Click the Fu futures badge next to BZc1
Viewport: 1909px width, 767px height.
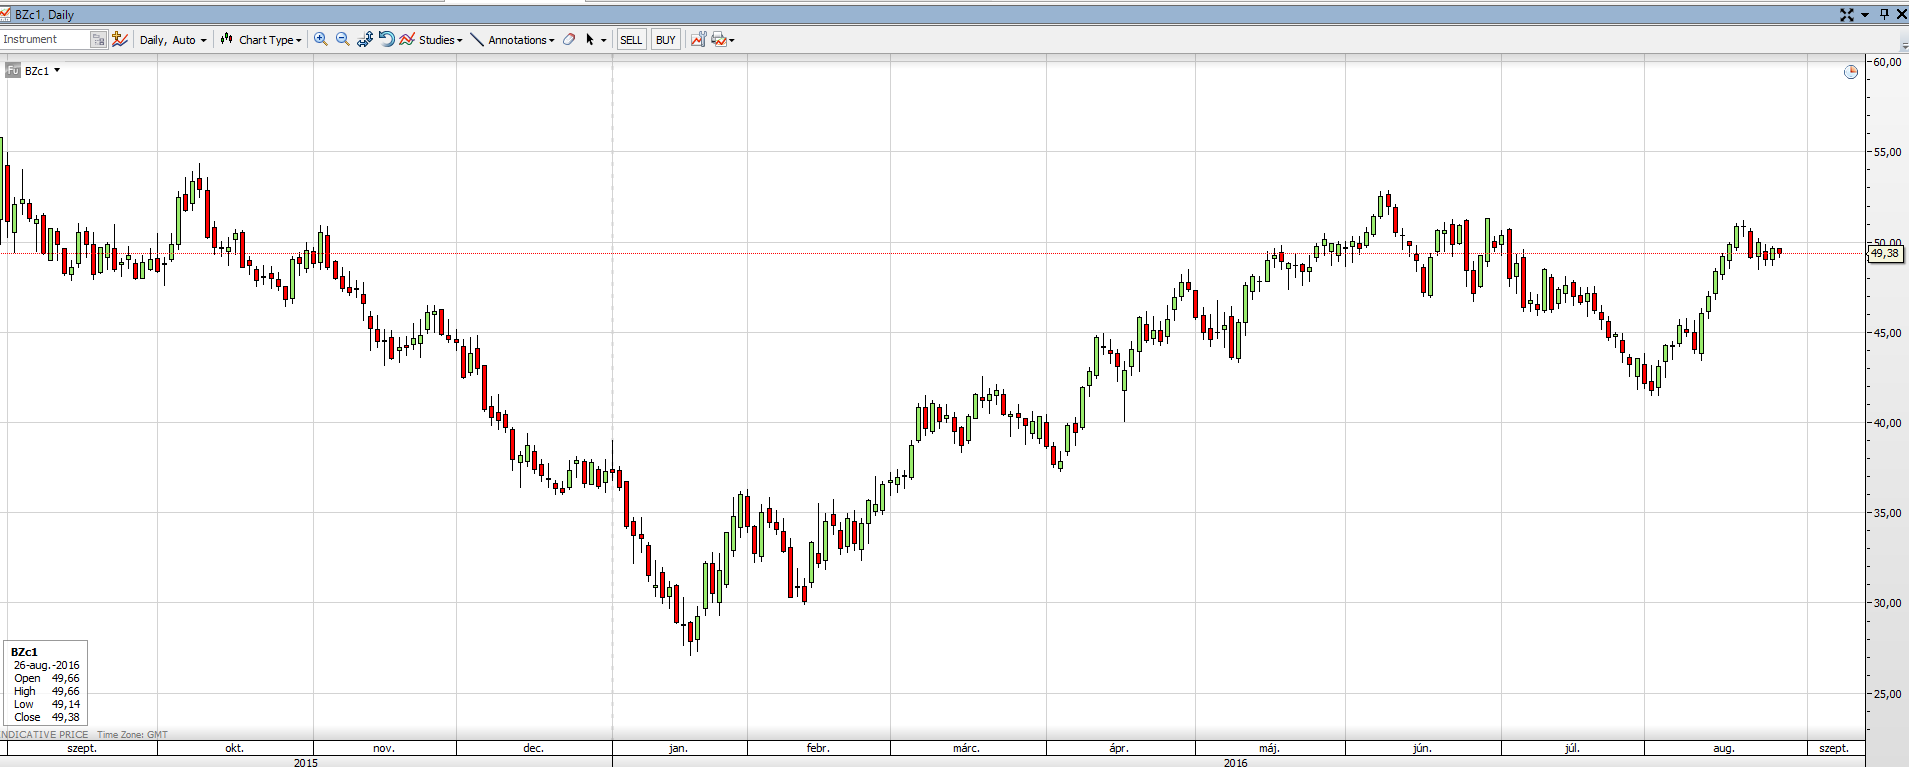[x=13, y=70]
